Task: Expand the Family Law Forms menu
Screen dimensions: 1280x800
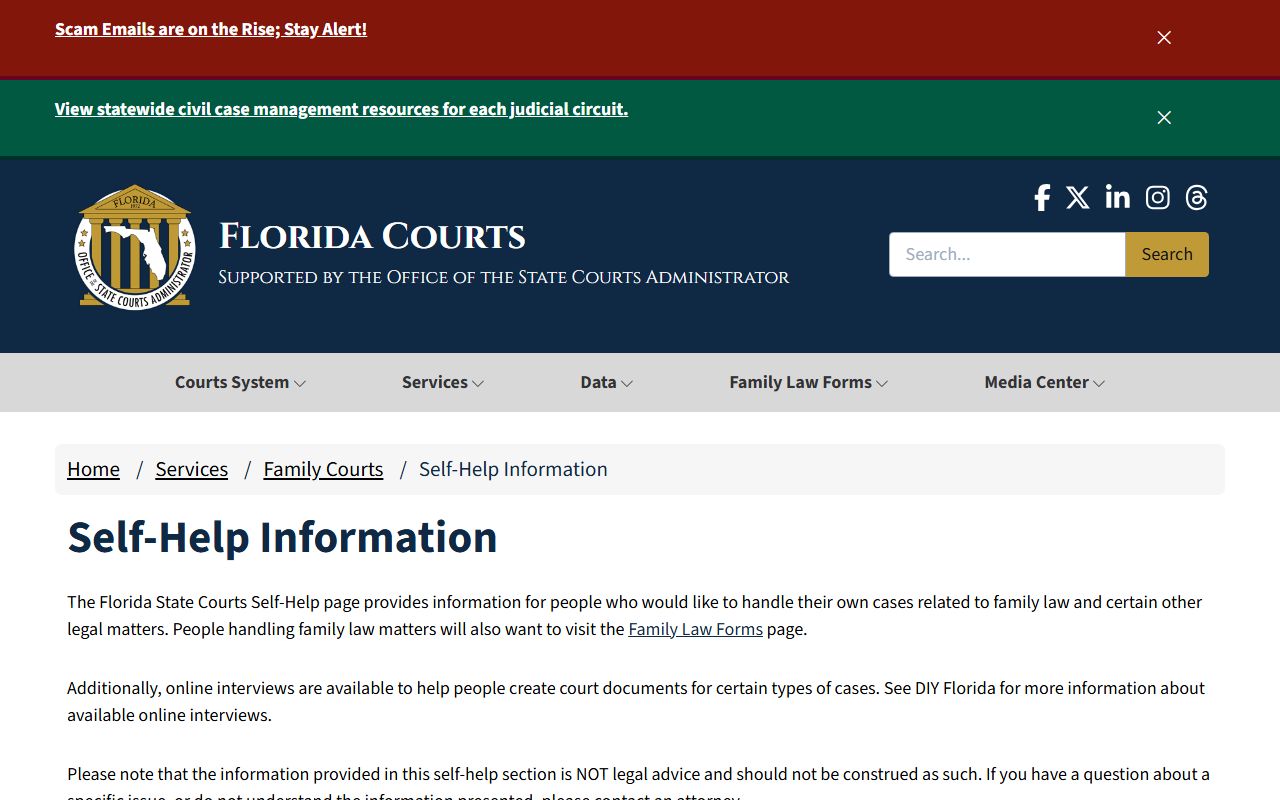Action: [x=809, y=382]
